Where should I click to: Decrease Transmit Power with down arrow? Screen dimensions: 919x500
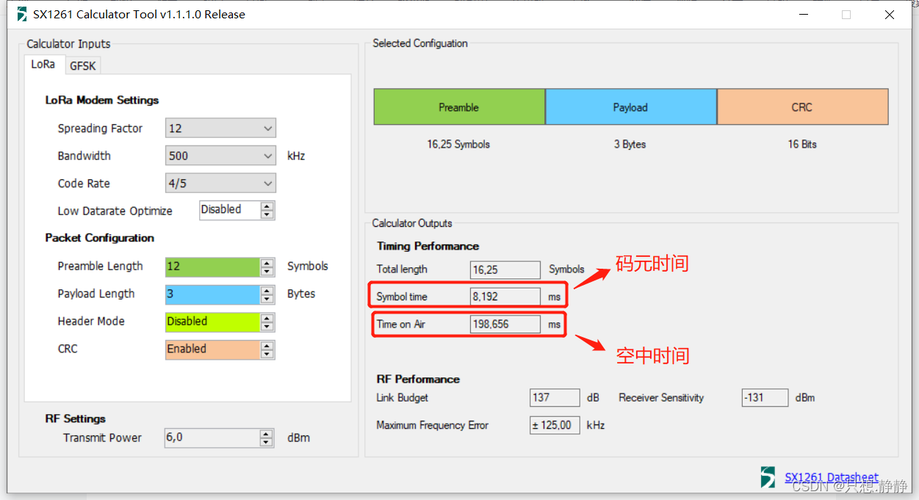pyautogui.click(x=267, y=442)
